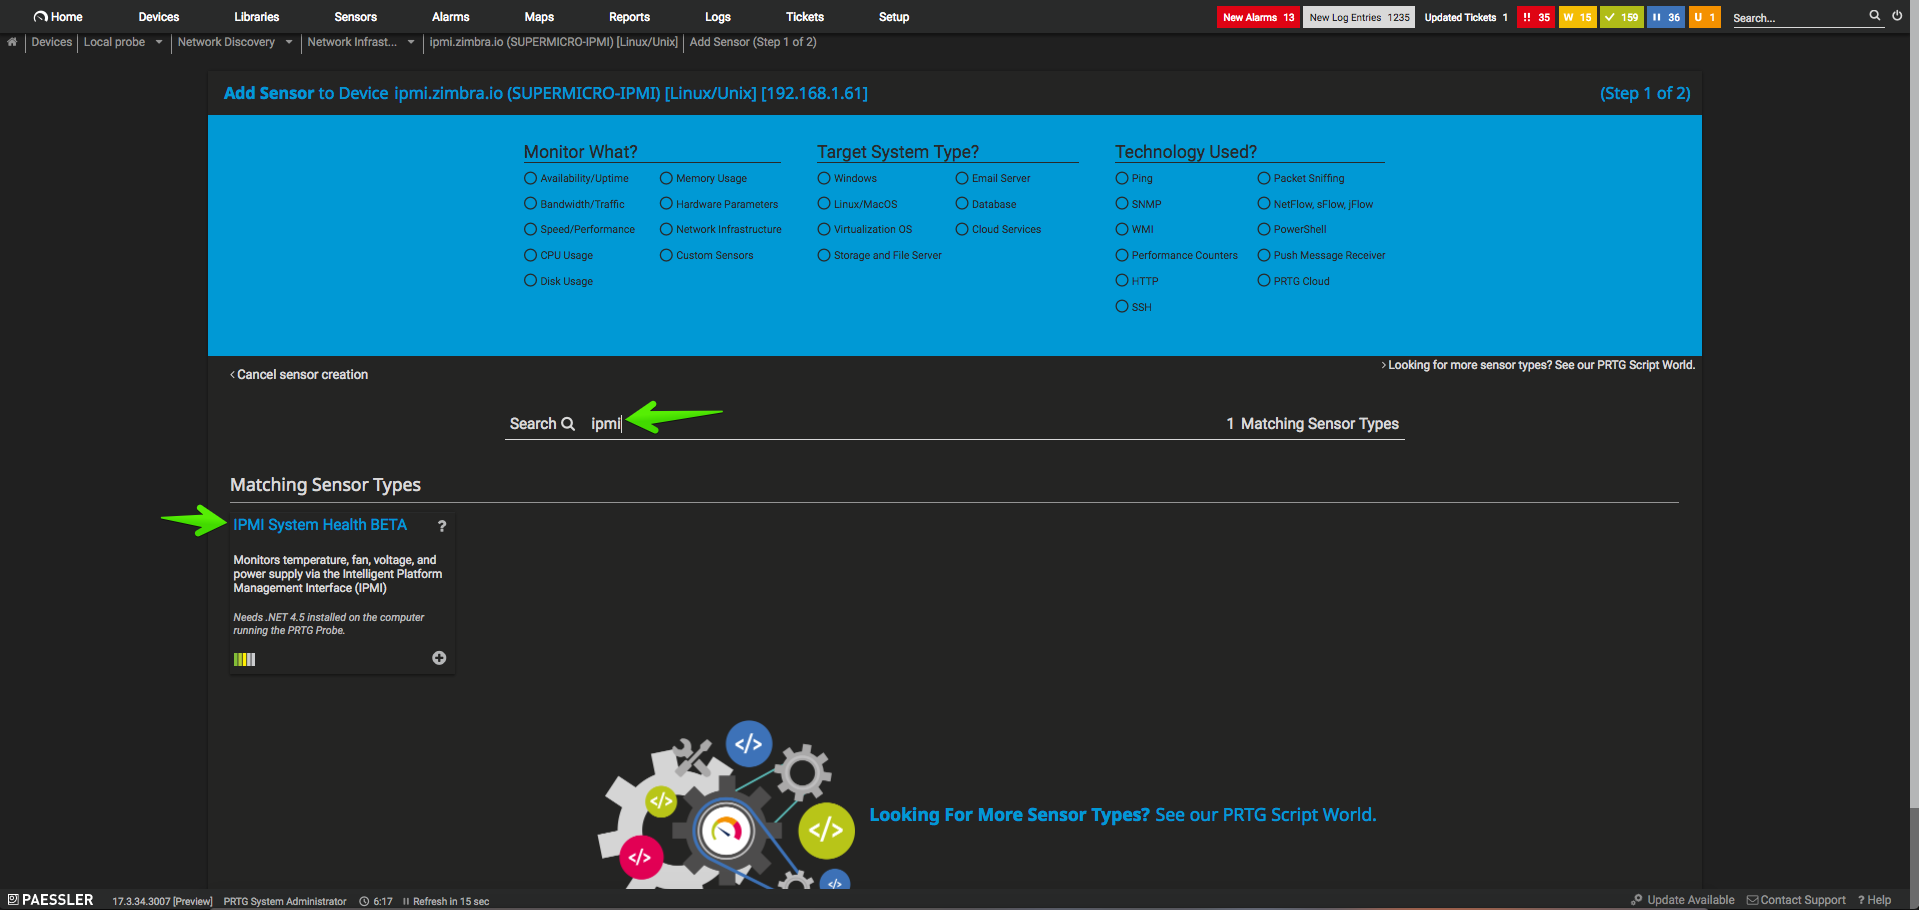The height and width of the screenshot is (910, 1919).
Task: Show the 15 warning sensors yellow badge
Action: pos(1578,17)
